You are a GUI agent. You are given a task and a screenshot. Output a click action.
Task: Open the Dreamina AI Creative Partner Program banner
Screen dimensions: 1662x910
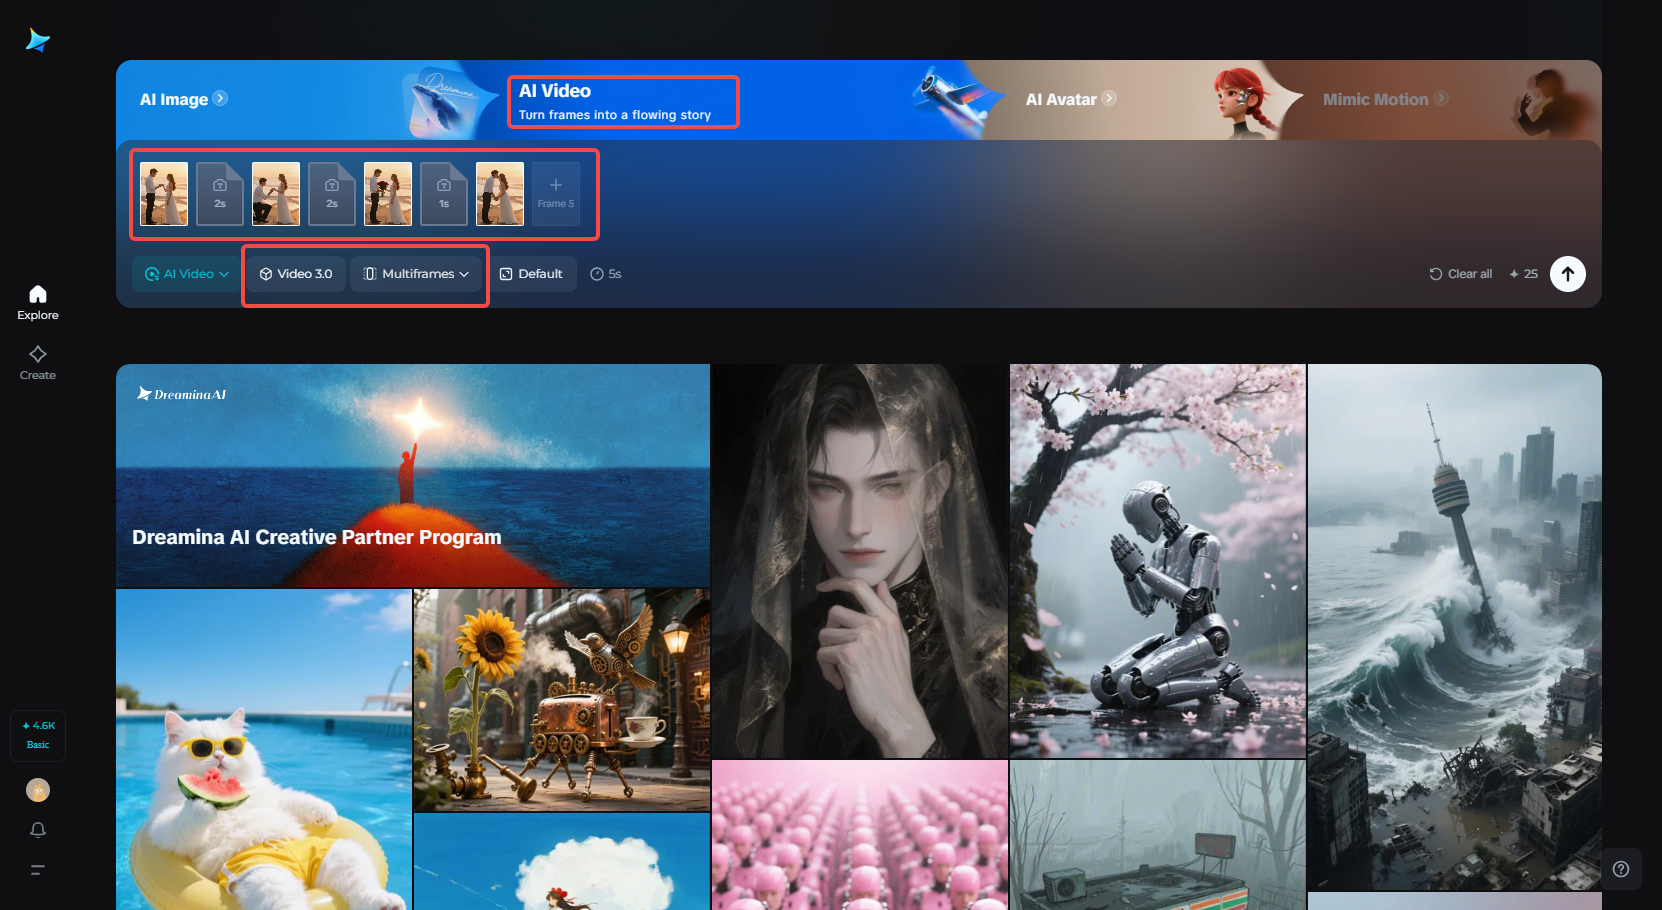click(413, 476)
